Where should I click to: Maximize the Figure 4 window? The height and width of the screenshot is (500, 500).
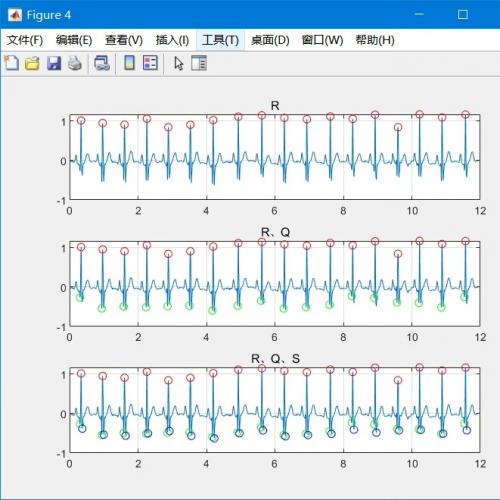coord(463,14)
